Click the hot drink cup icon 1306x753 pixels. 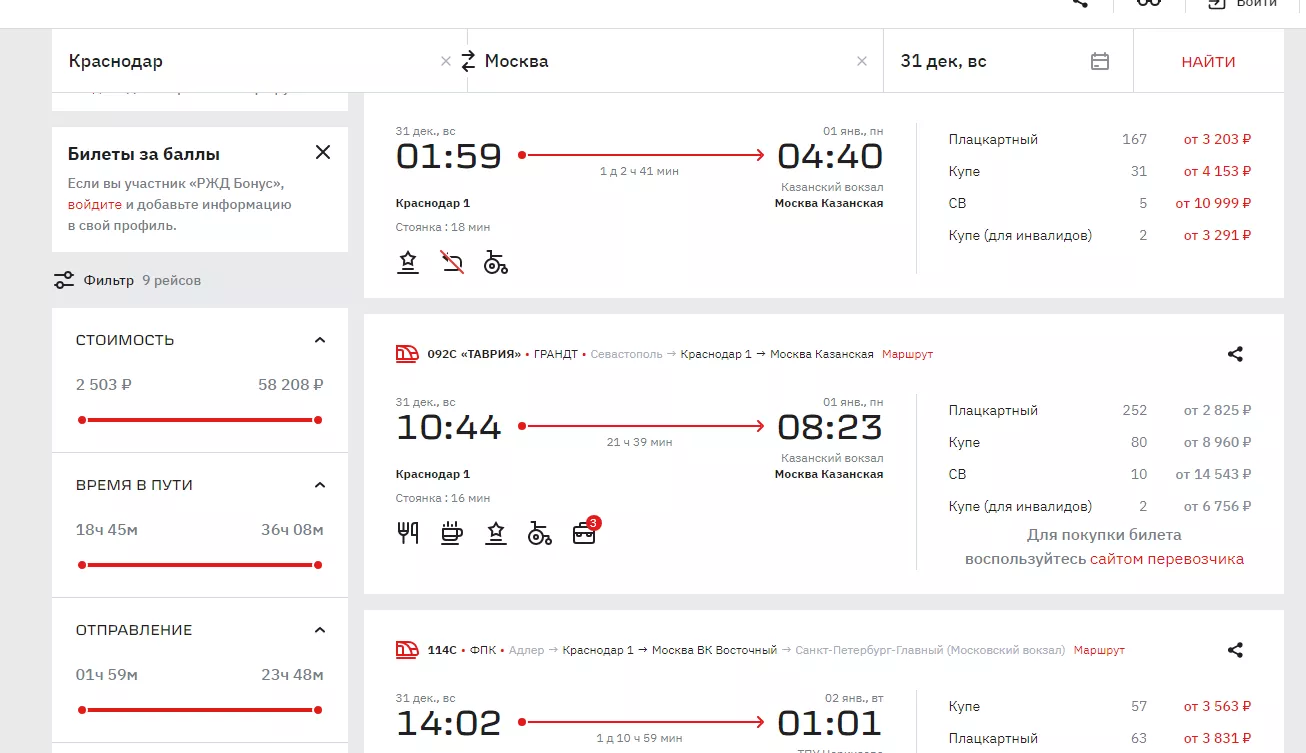452,533
